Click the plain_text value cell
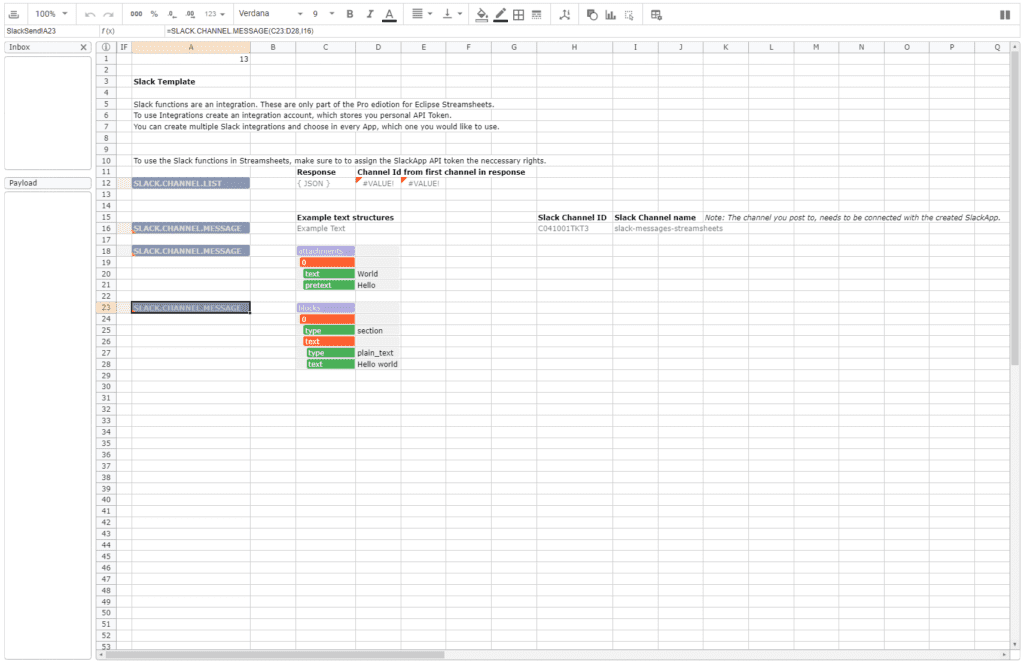The height and width of the screenshot is (662, 1024). pyautogui.click(x=378, y=353)
